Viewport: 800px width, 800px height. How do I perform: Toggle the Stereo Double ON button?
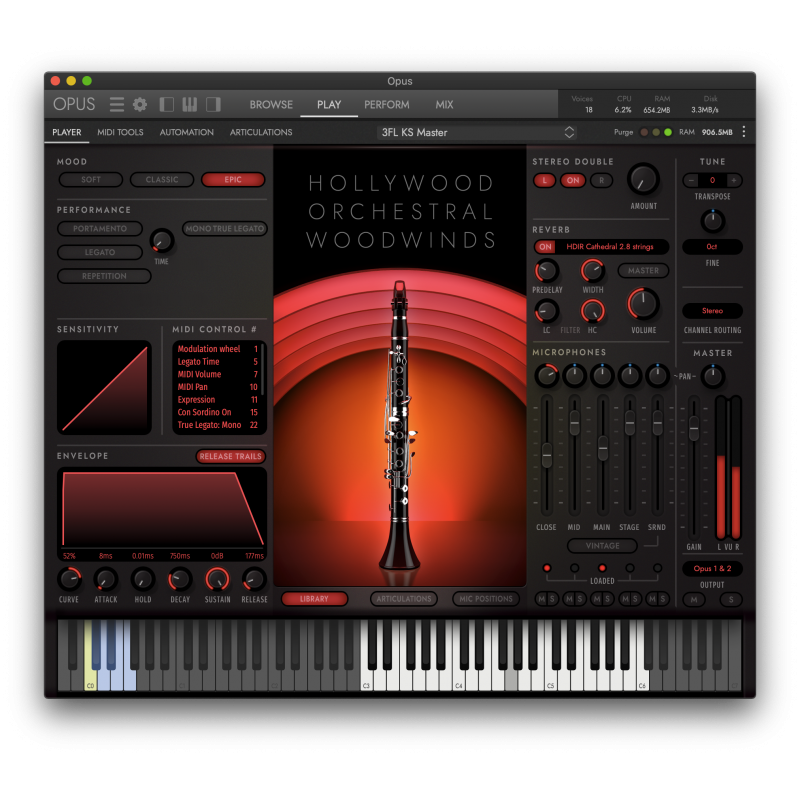pyautogui.click(x=573, y=180)
